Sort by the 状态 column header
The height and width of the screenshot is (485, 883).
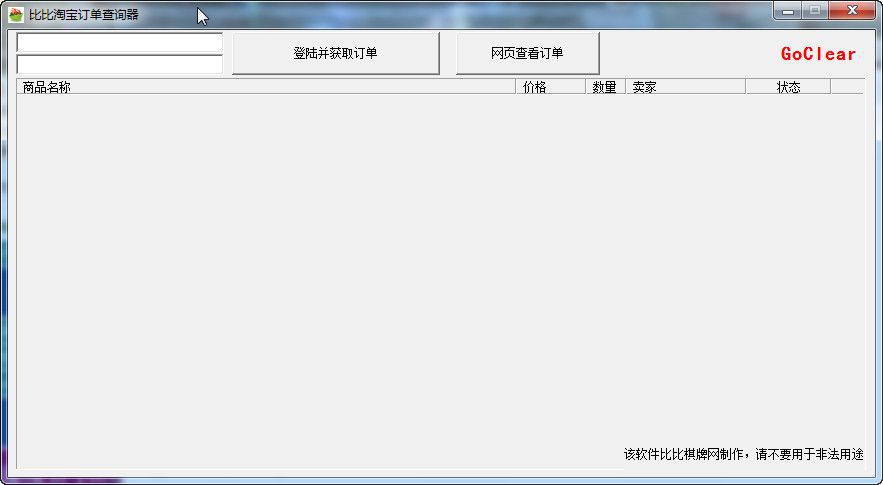[x=788, y=87]
